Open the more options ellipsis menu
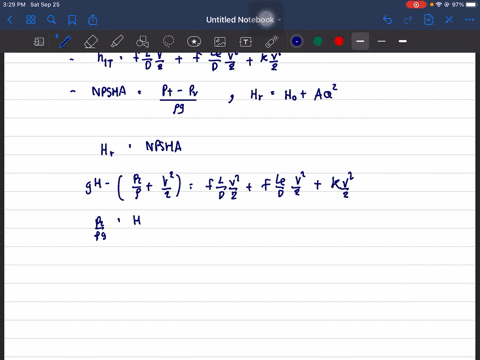The height and width of the screenshot is (360, 480). coord(469,20)
